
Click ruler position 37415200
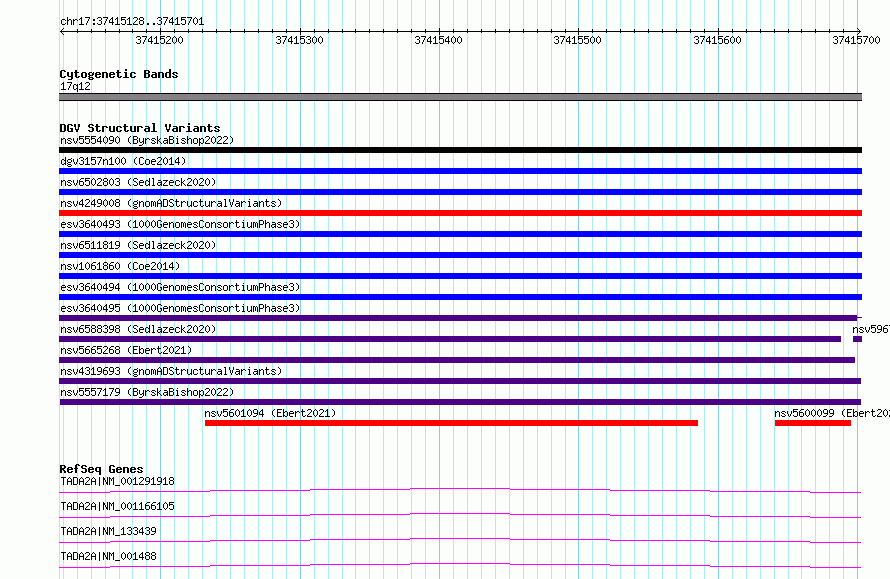click(x=159, y=40)
